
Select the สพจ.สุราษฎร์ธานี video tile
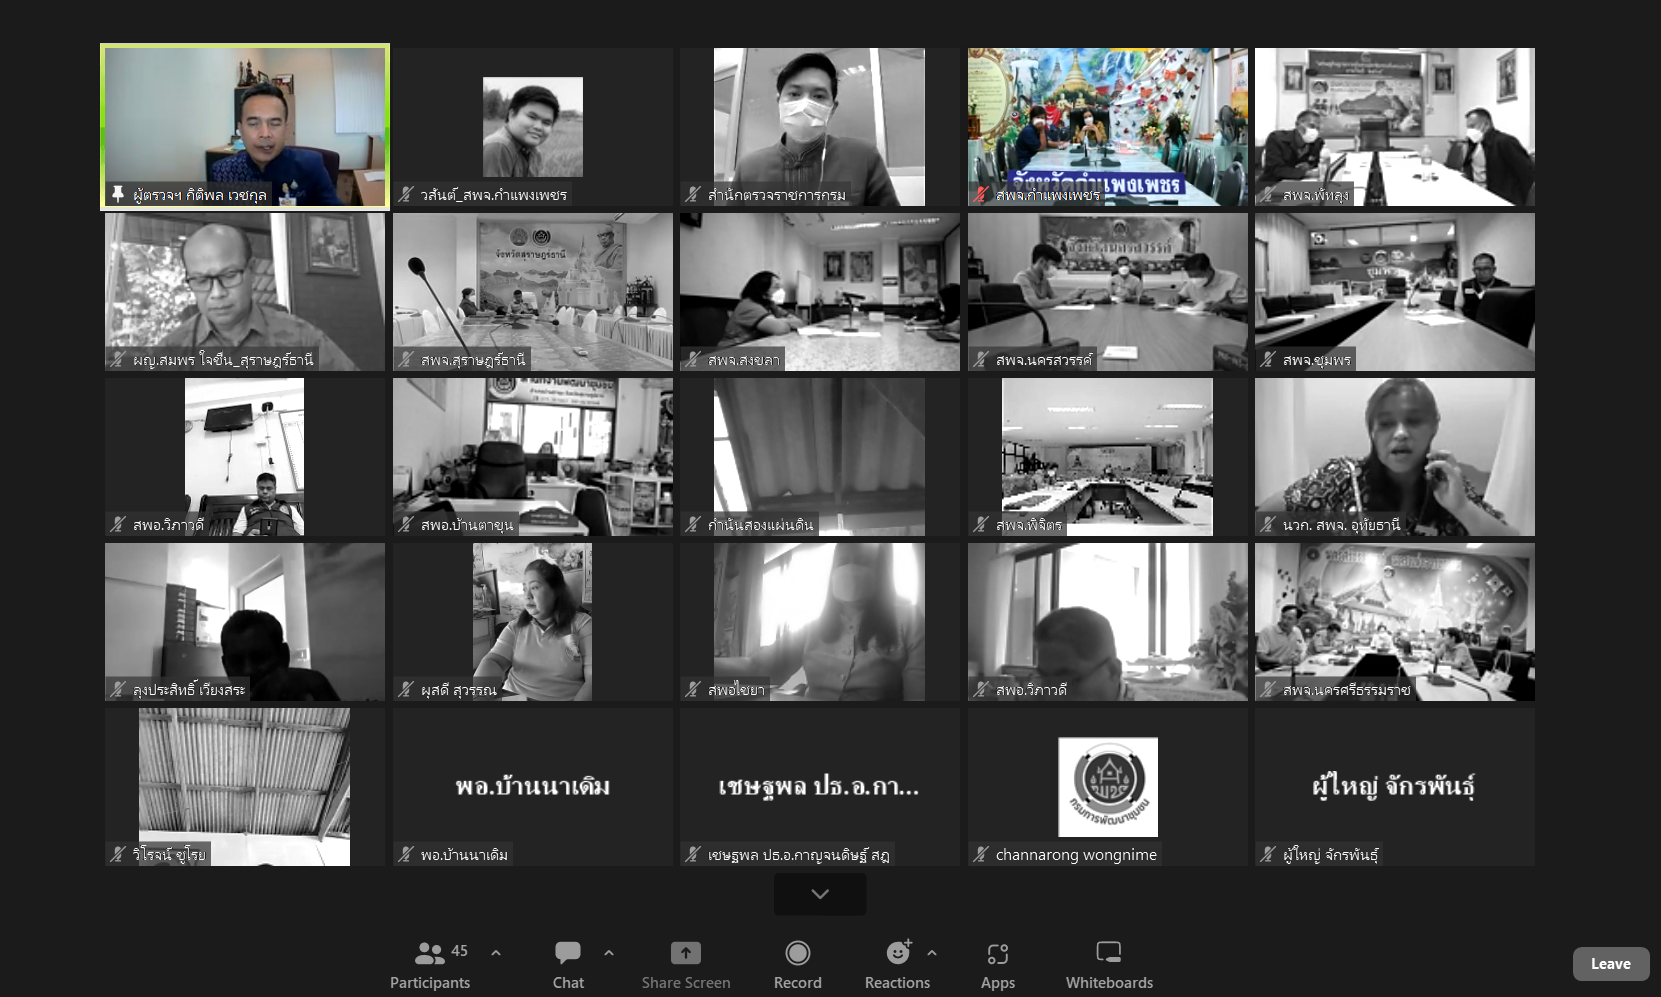click(533, 292)
